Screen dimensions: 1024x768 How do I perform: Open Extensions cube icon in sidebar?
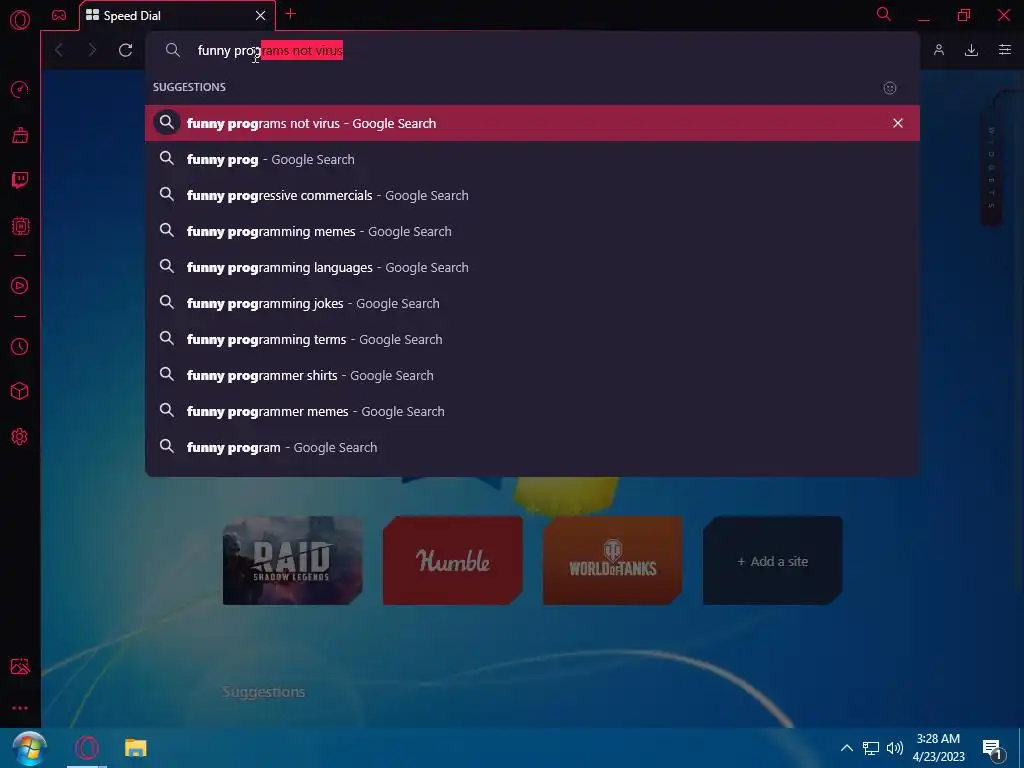(20, 391)
